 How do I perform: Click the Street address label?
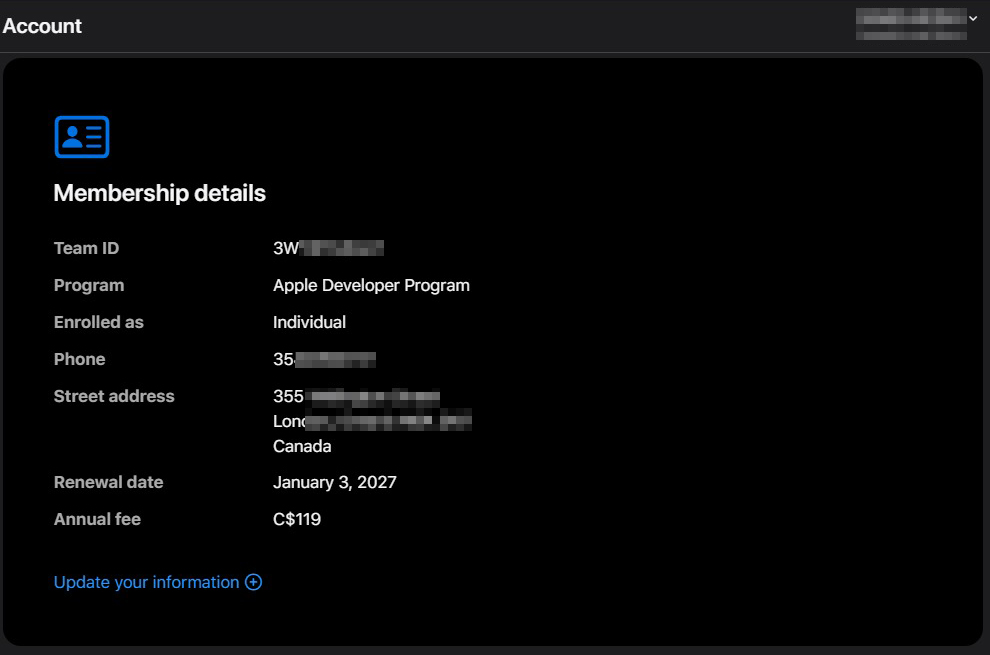[114, 396]
